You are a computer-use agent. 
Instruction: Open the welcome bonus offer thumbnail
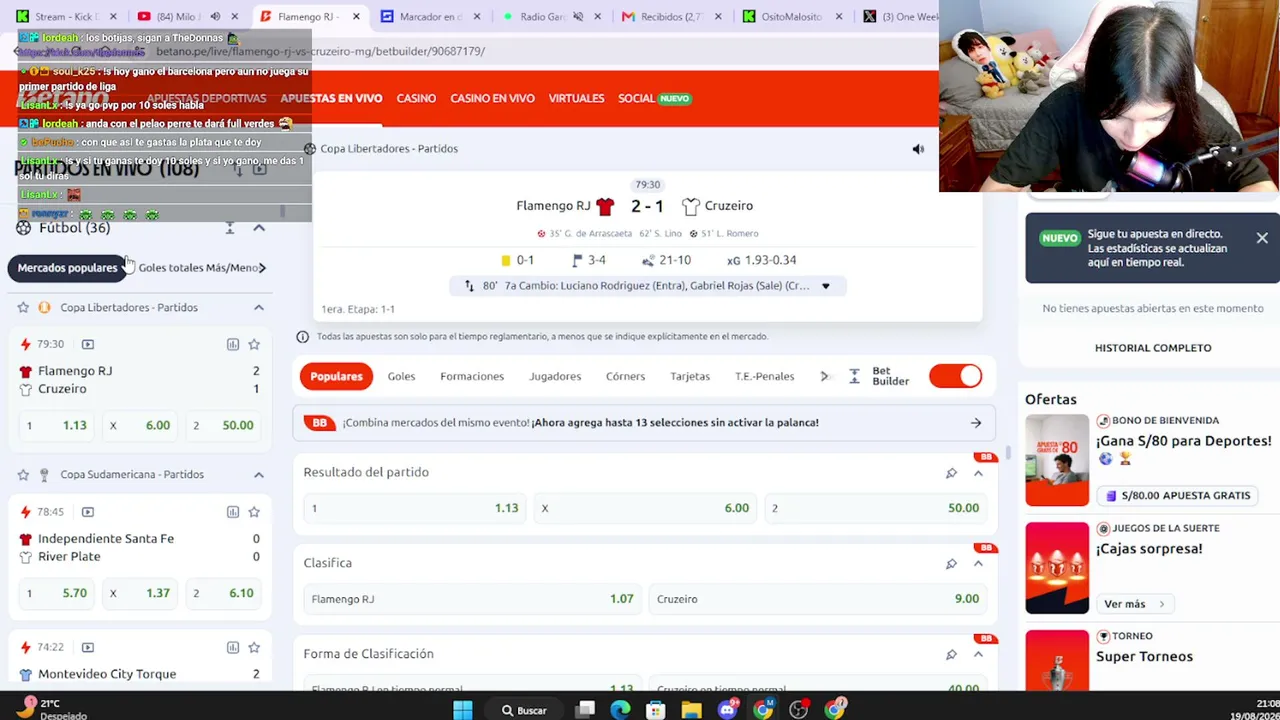coord(1057,460)
